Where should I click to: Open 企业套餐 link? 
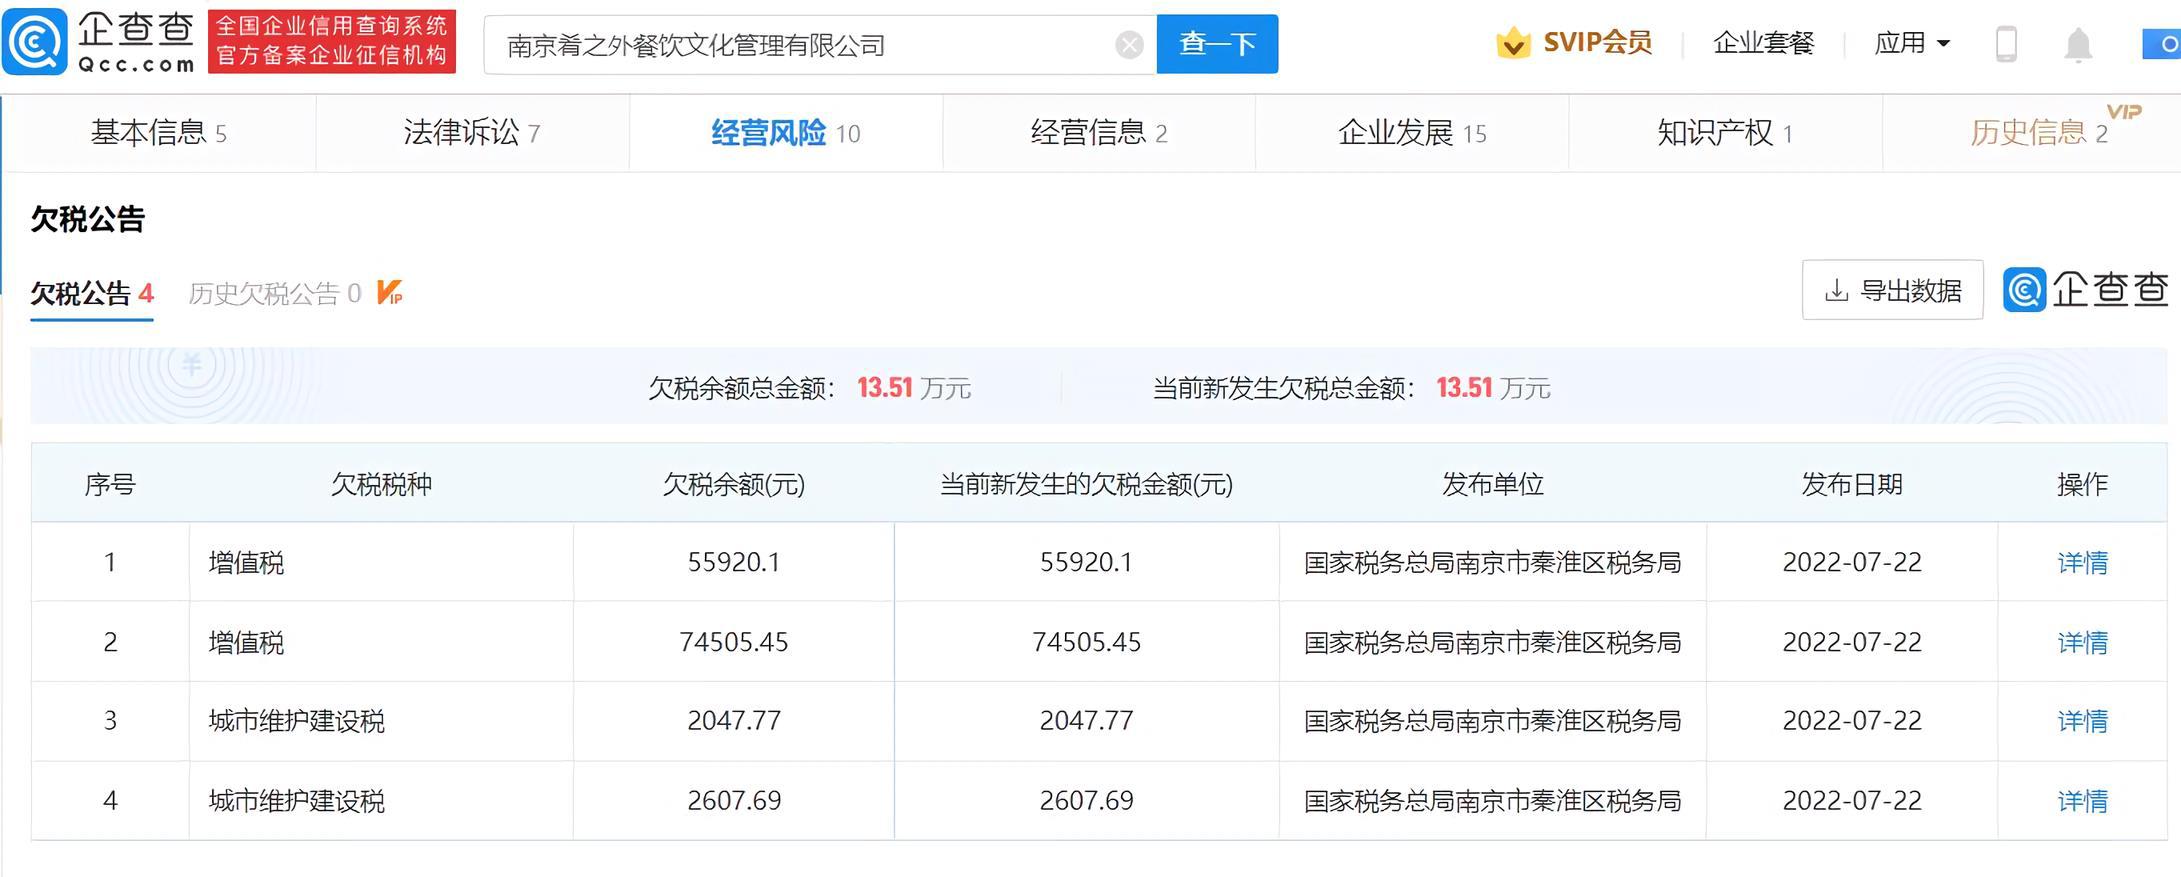coord(1763,43)
